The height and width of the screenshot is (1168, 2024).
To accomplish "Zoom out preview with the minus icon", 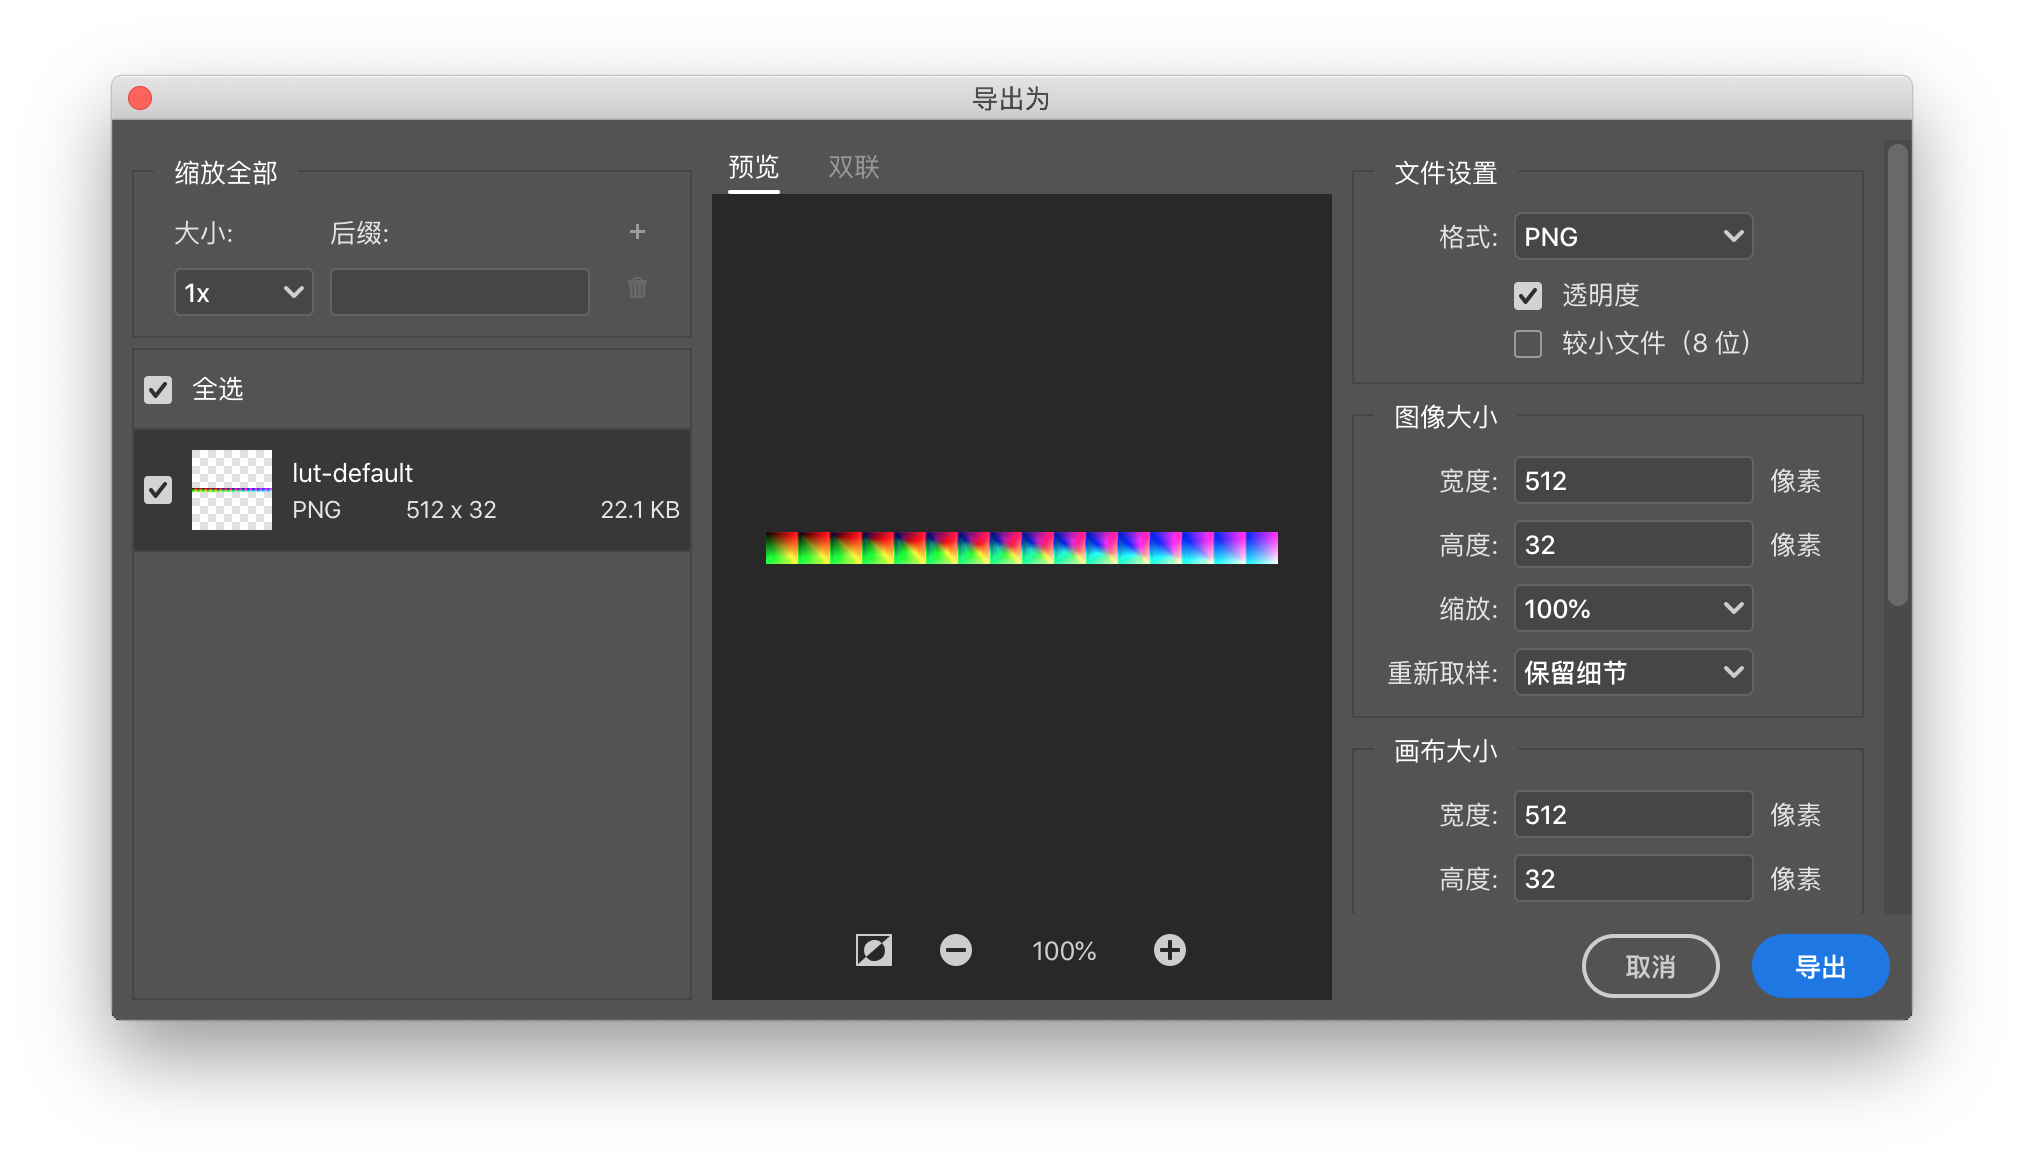I will [956, 950].
